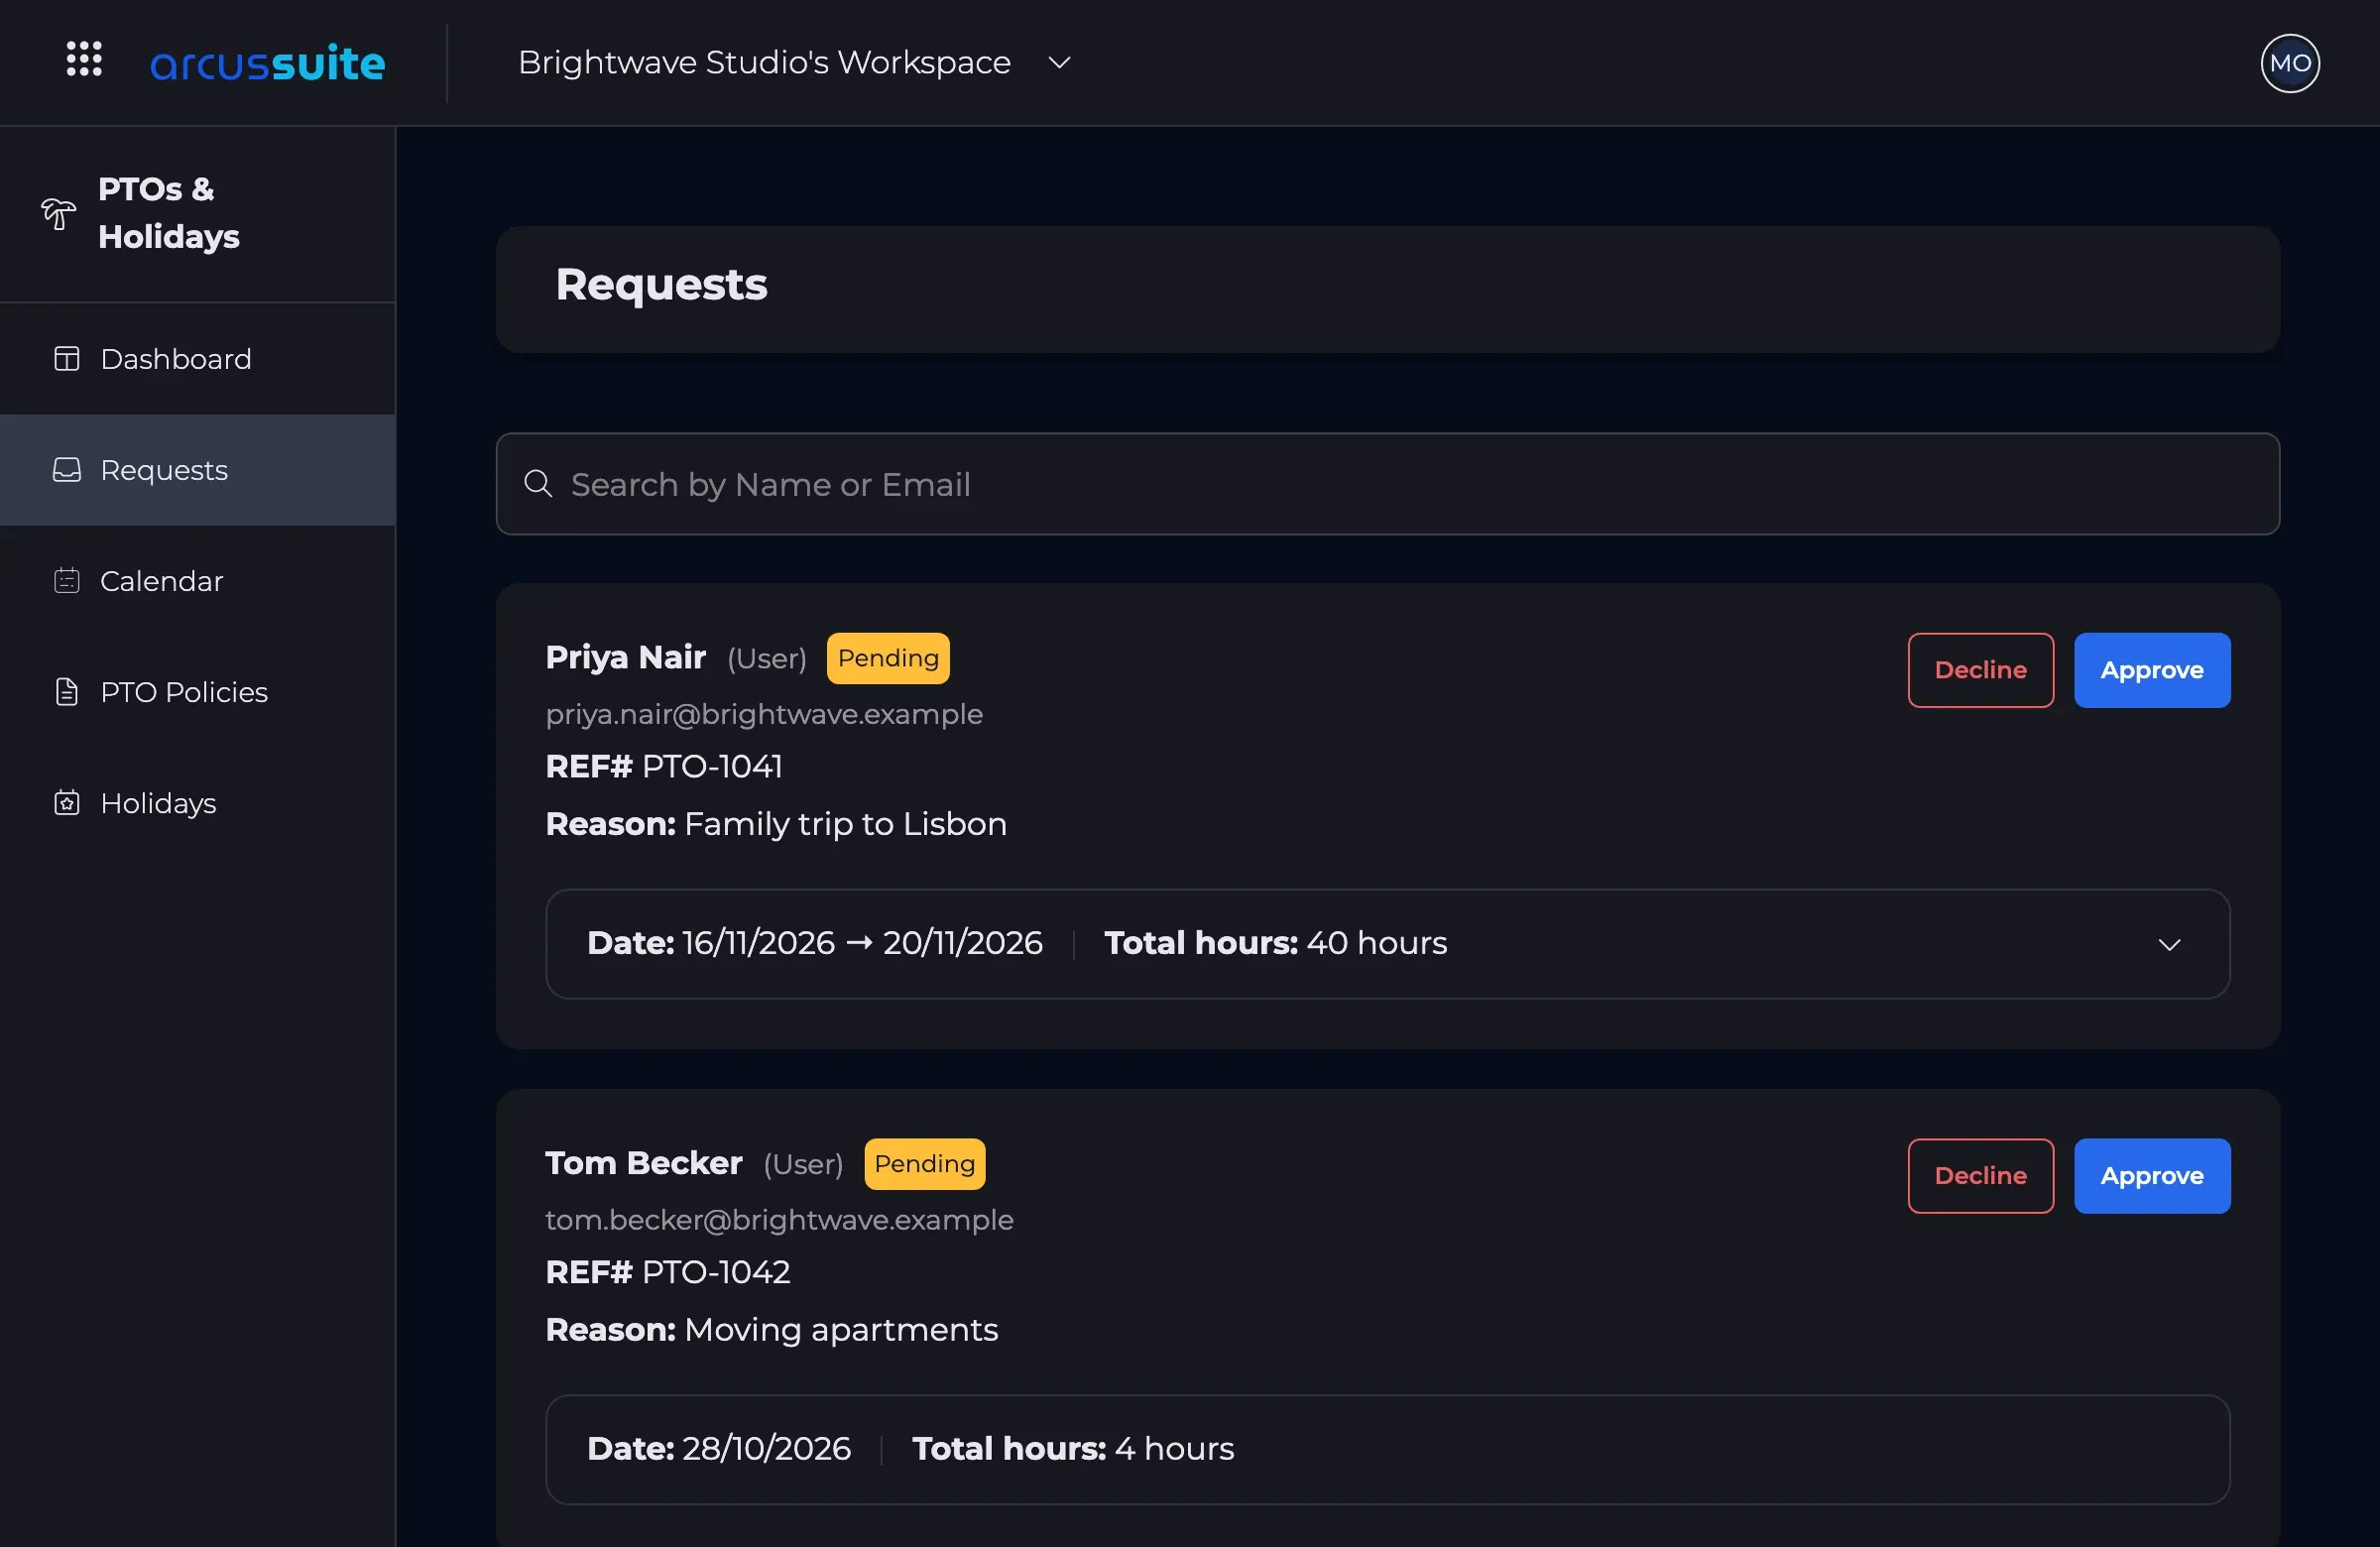This screenshot has height=1547, width=2380.
Task: Click the arcussuite logo
Action: coord(267,63)
